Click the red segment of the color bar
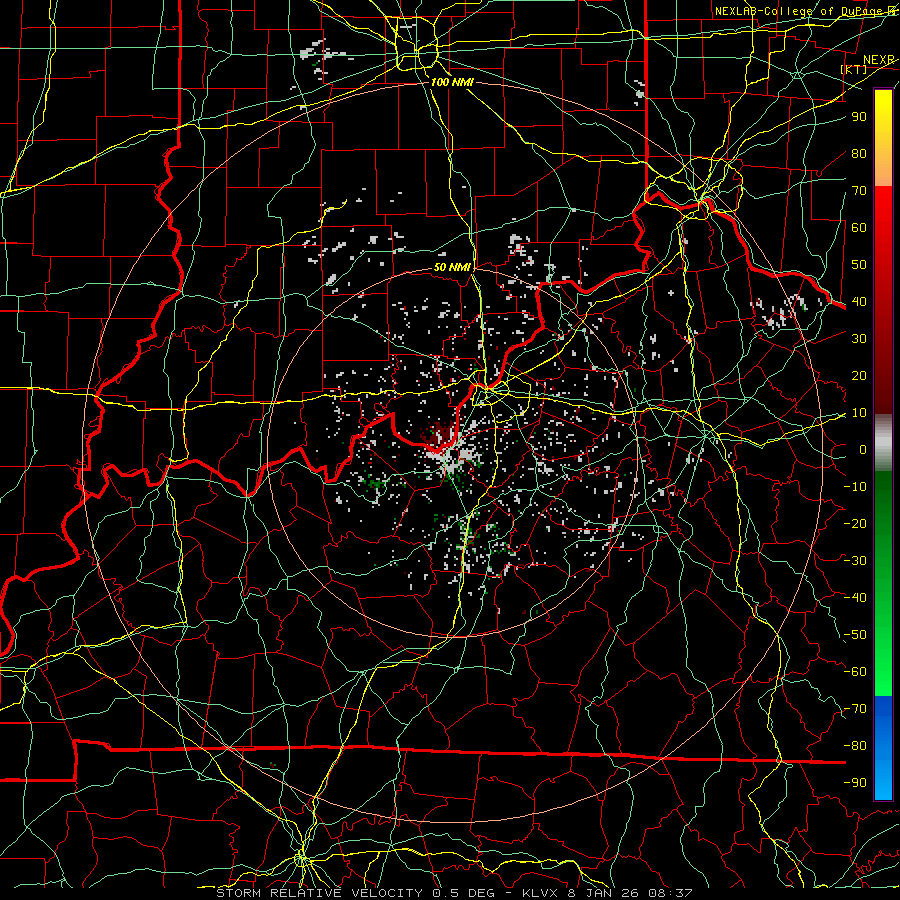 point(883,300)
